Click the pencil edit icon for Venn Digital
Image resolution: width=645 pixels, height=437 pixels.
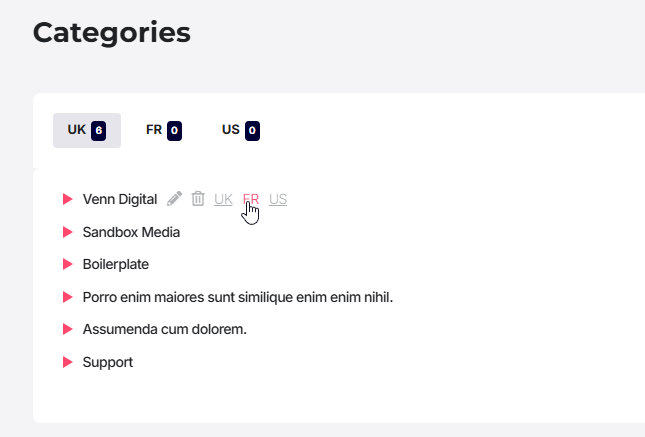(x=174, y=199)
